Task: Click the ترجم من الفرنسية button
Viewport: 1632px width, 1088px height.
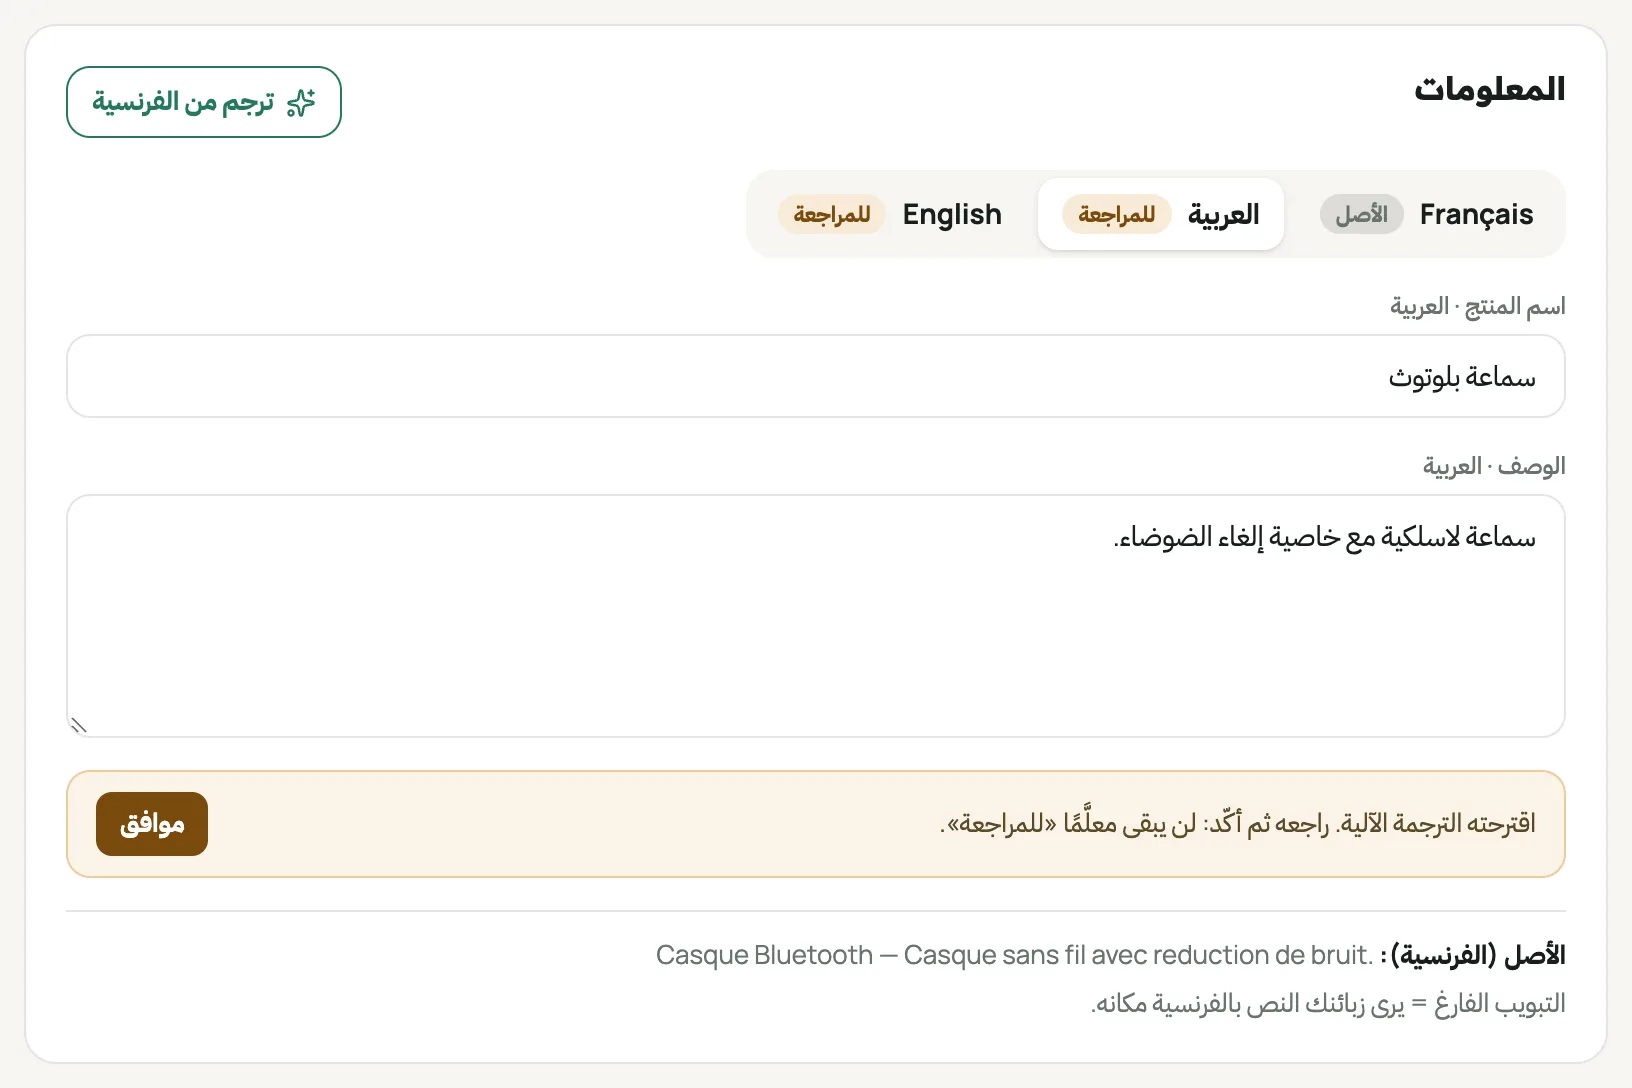Action: click(x=204, y=102)
